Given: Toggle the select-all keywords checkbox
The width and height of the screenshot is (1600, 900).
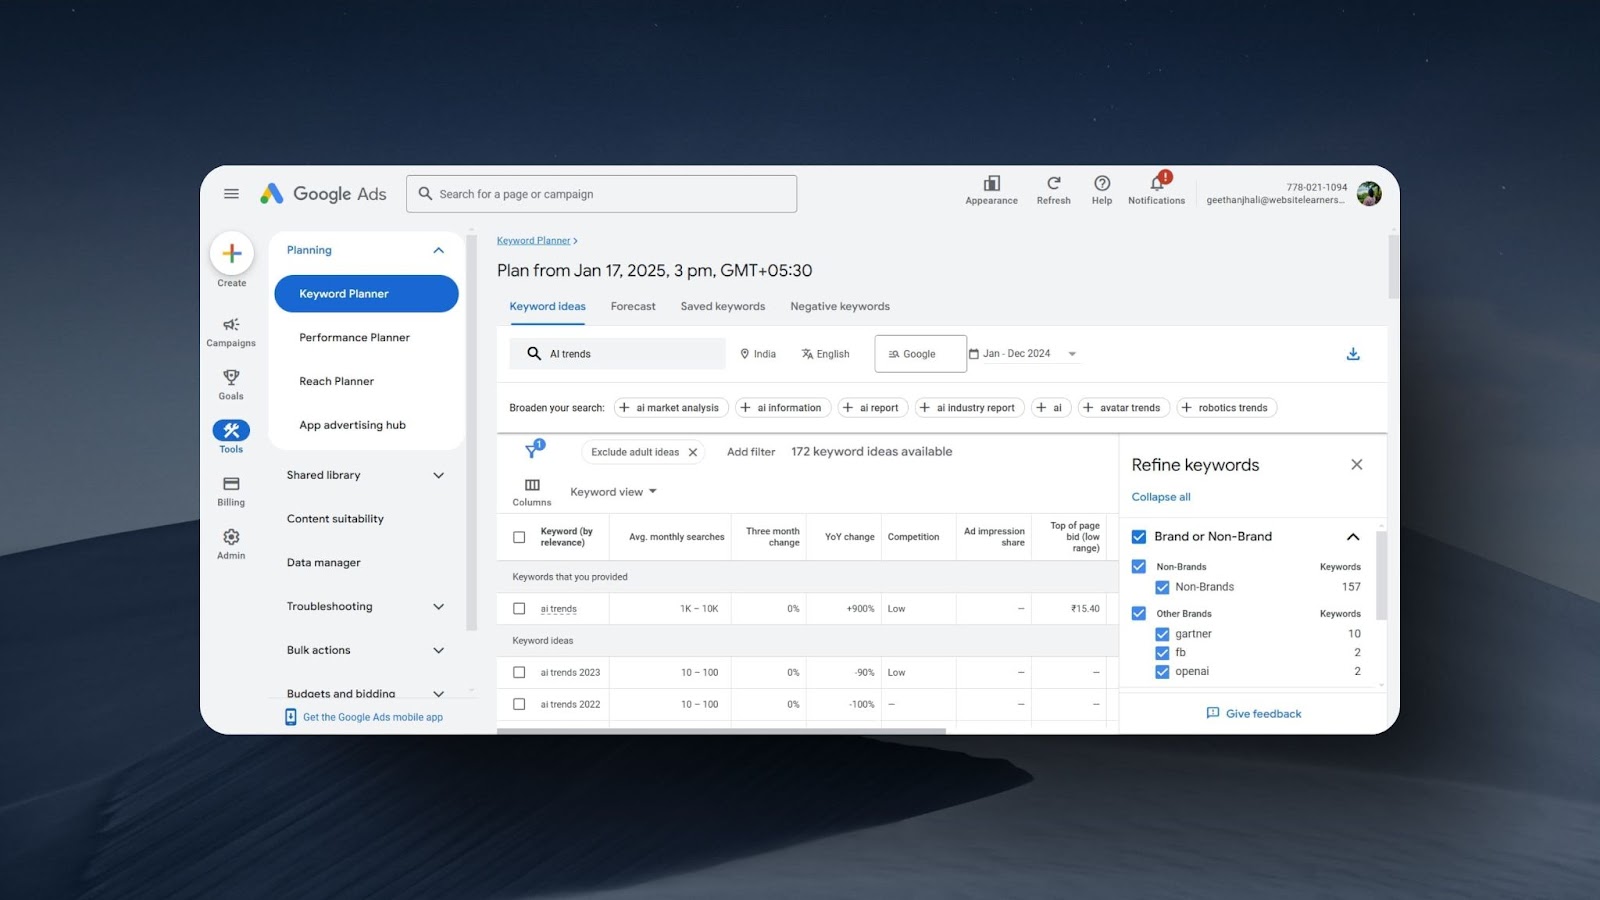Looking at the screenshot, I should pos(519,537).
